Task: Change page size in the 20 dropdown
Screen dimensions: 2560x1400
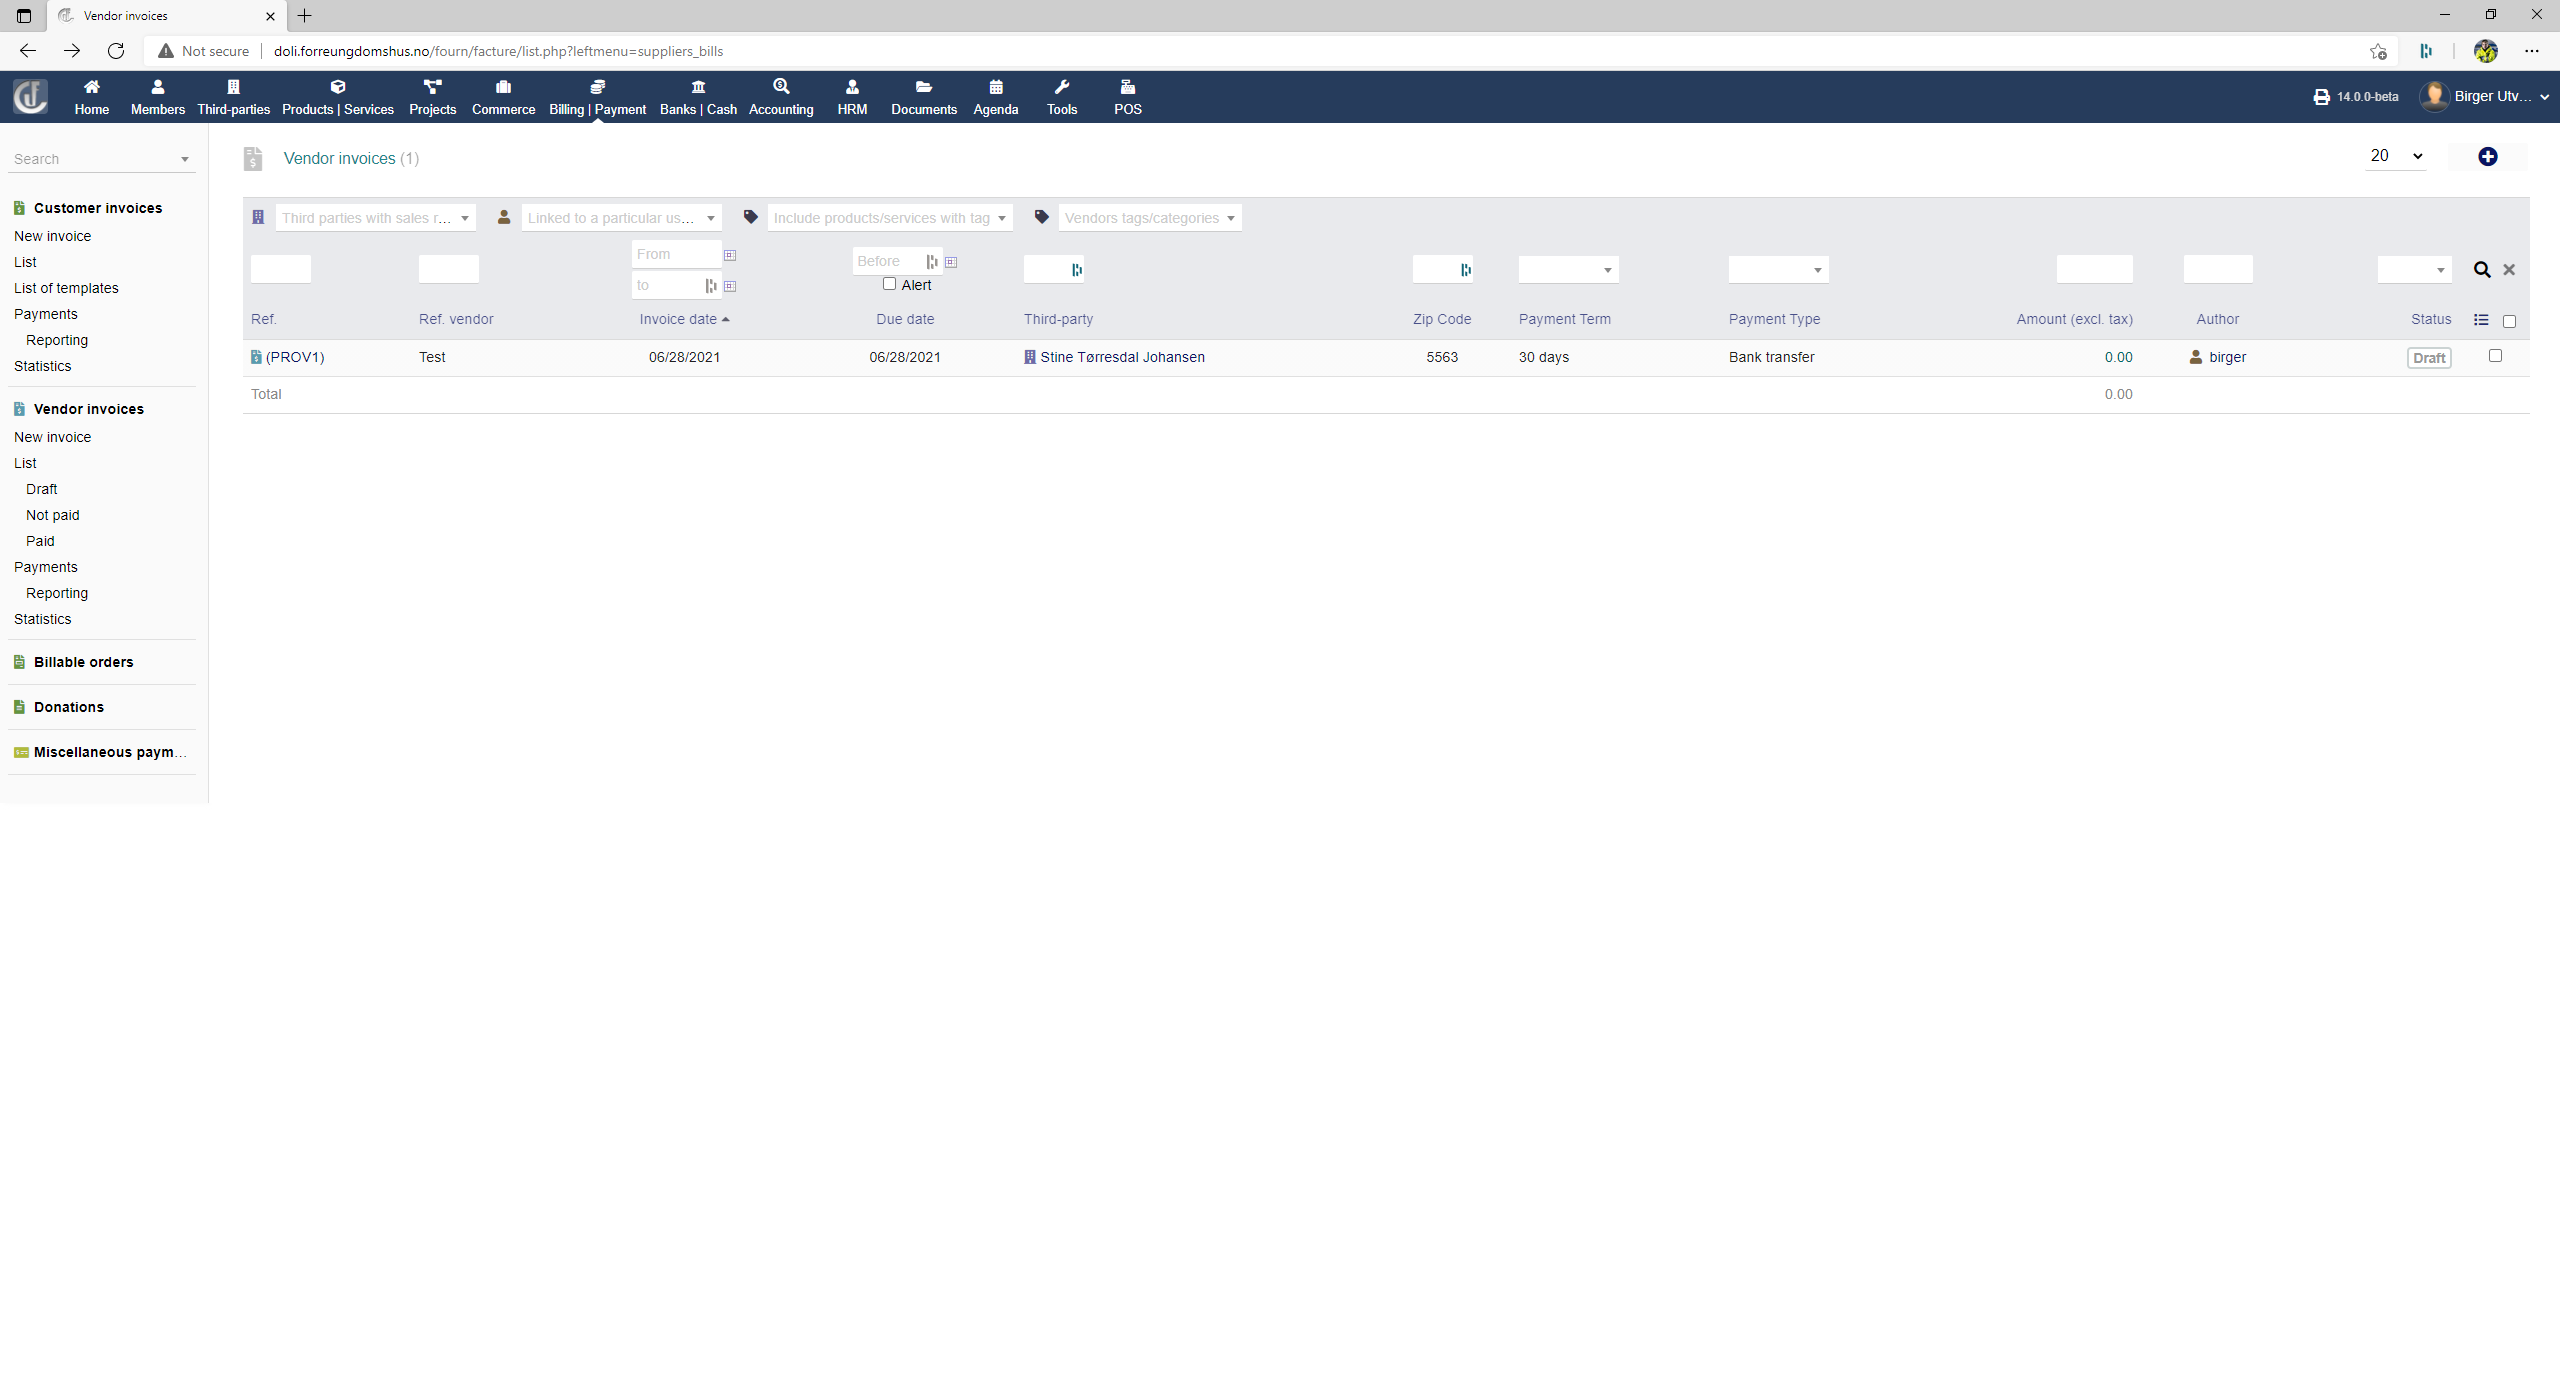Action: point(2396,156)
